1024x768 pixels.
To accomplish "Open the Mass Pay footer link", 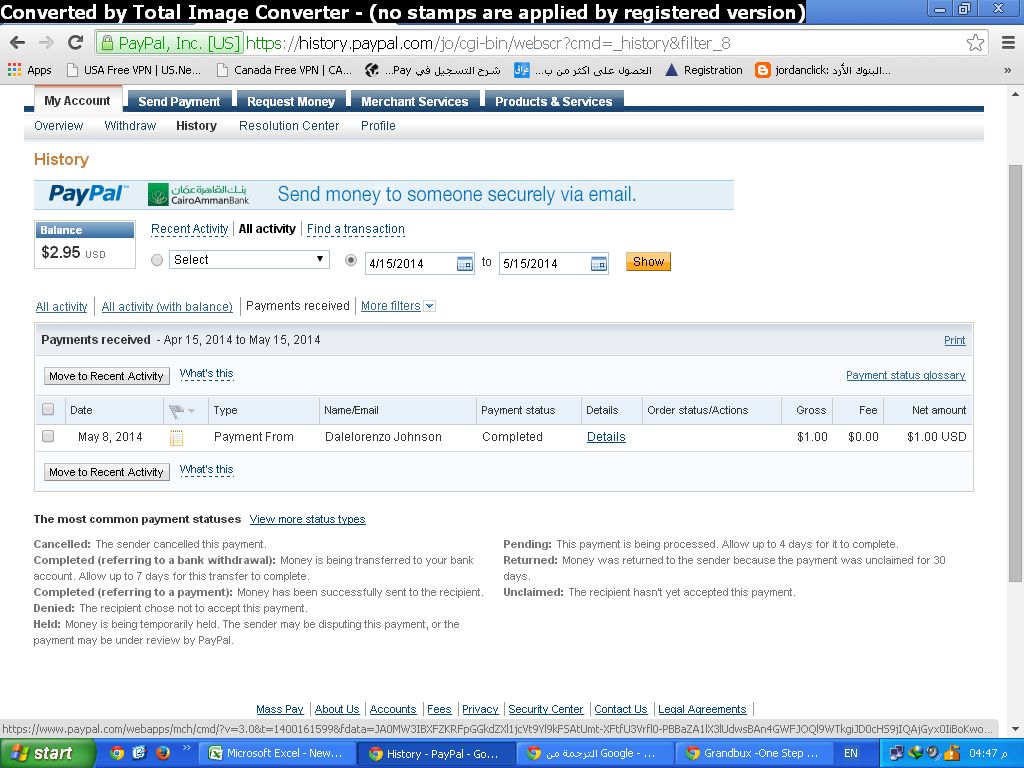I will [280, 709].
